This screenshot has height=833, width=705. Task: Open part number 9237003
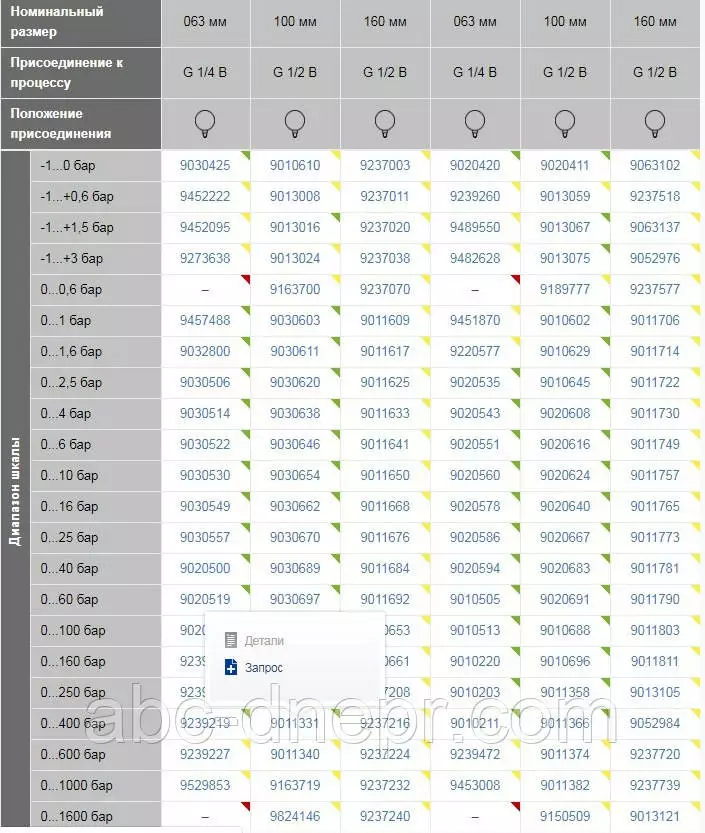[385, 166]
